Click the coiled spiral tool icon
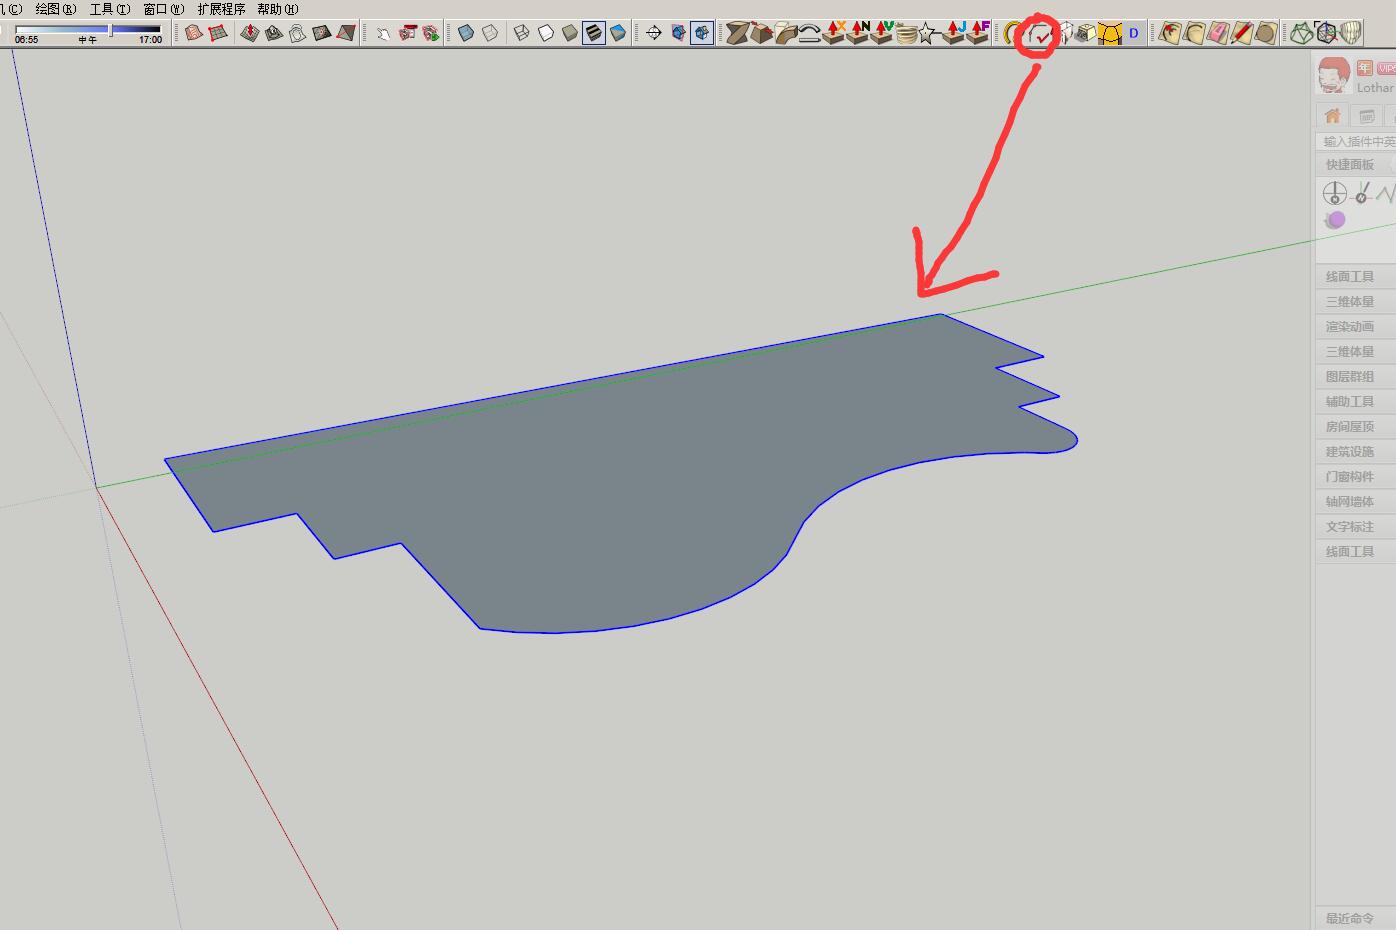 906,34
